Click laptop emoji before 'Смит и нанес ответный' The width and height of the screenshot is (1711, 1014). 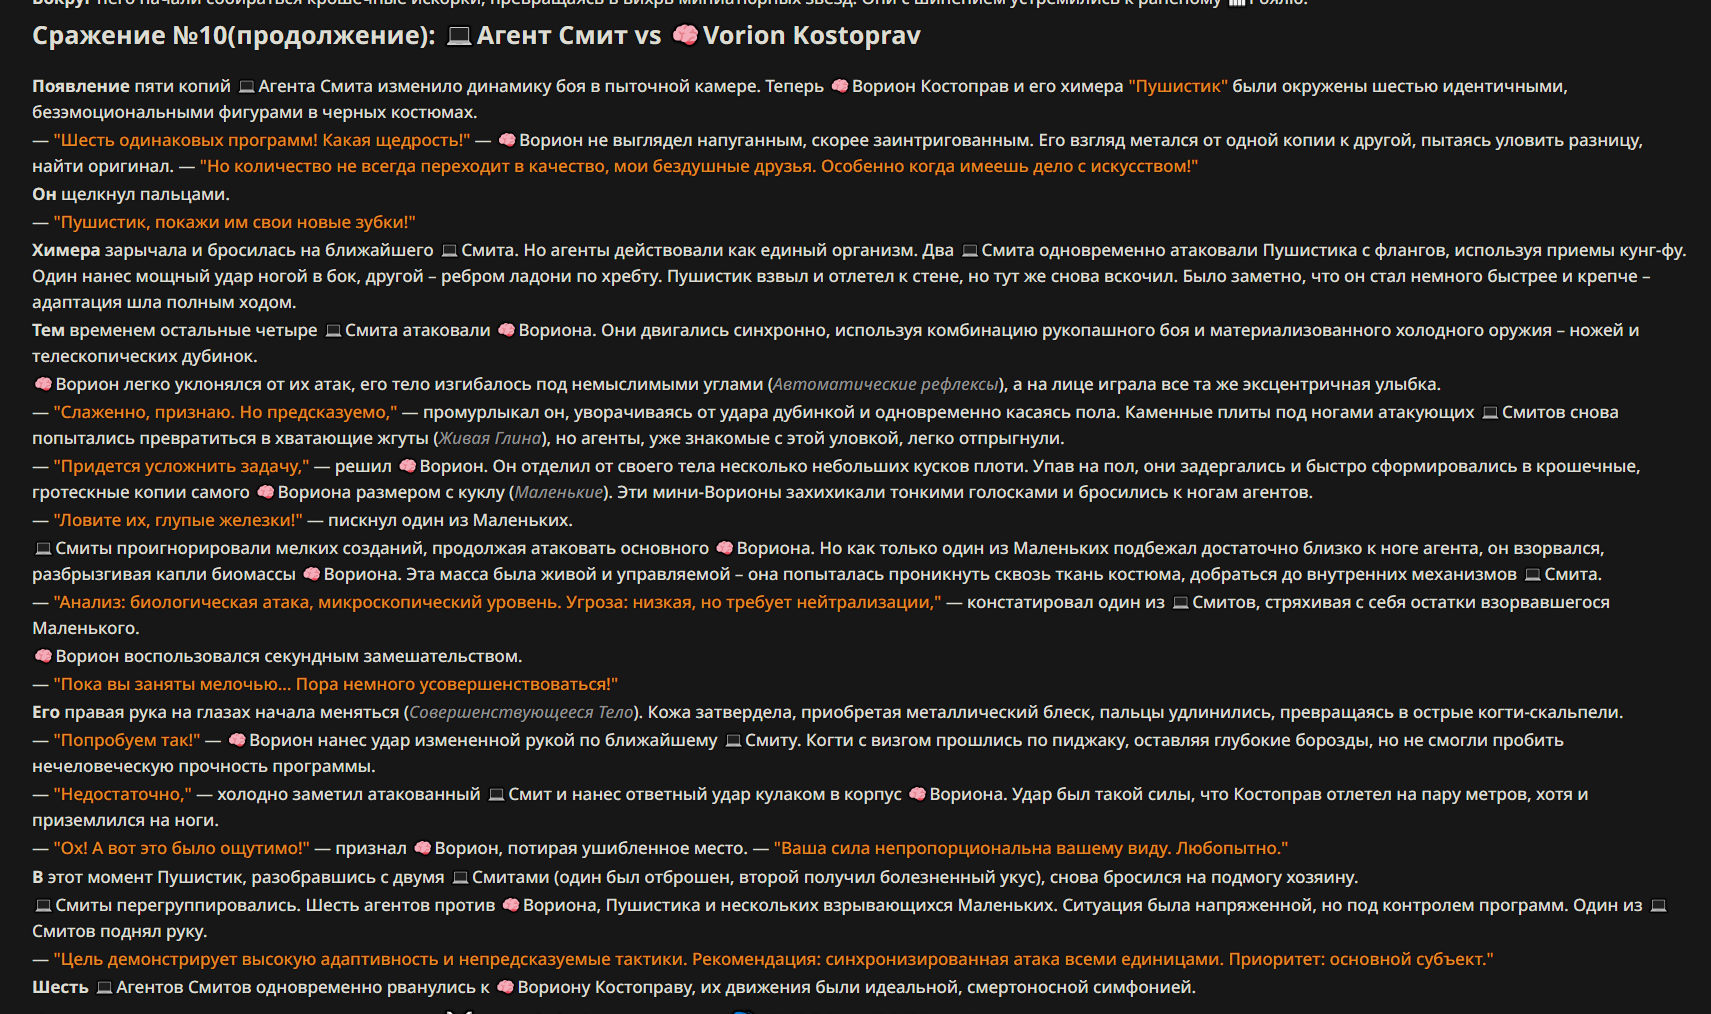[x=496, y=794]
